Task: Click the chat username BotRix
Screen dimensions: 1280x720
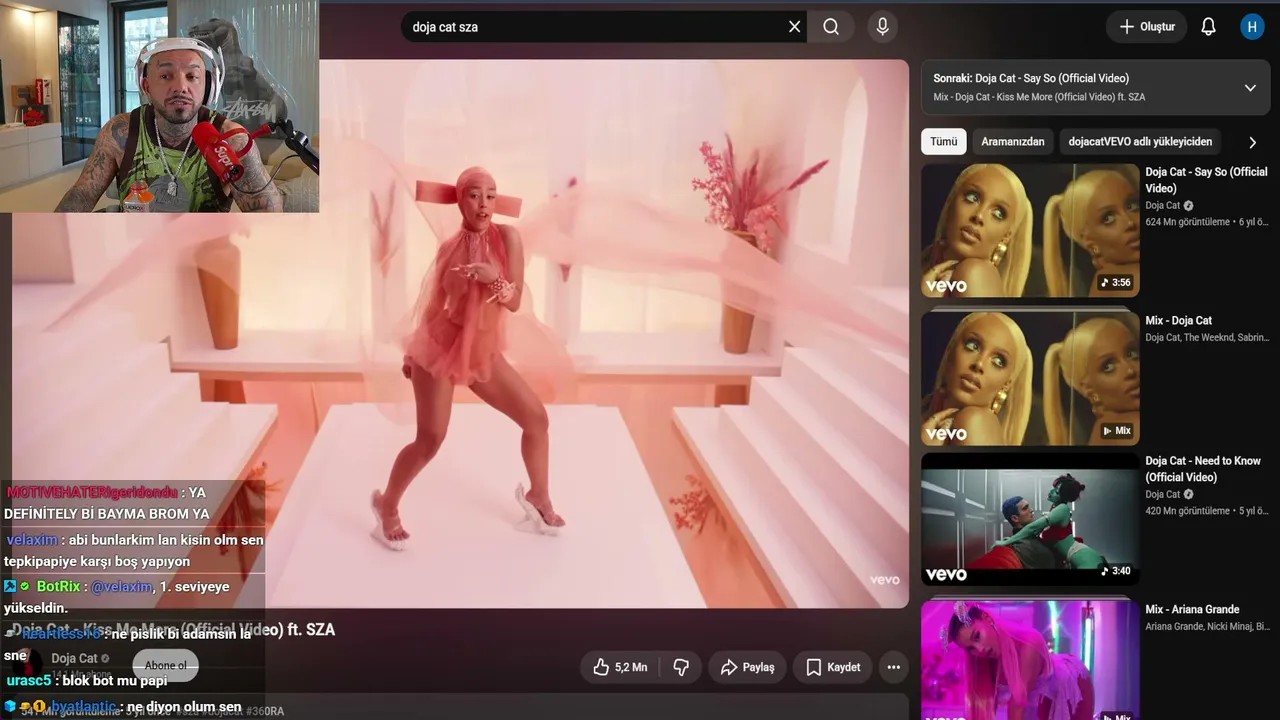Action: click(x=58, y=587)
